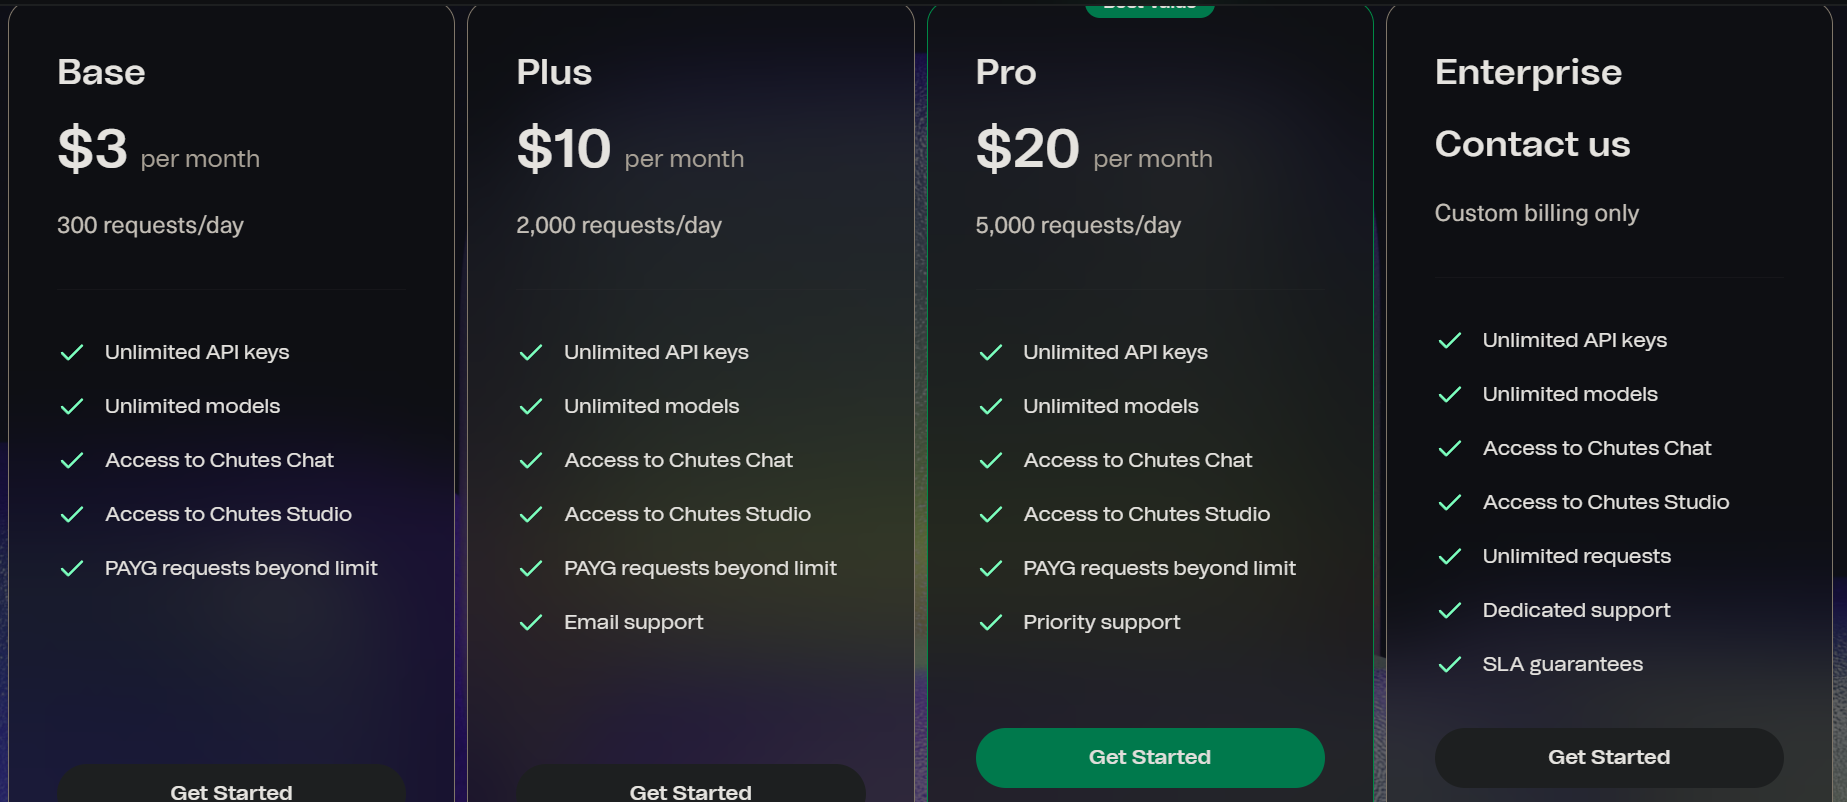Click the Pro plan $20 price
Image resolution: width=1847 pixels, height=802 pixels.
1028,149
